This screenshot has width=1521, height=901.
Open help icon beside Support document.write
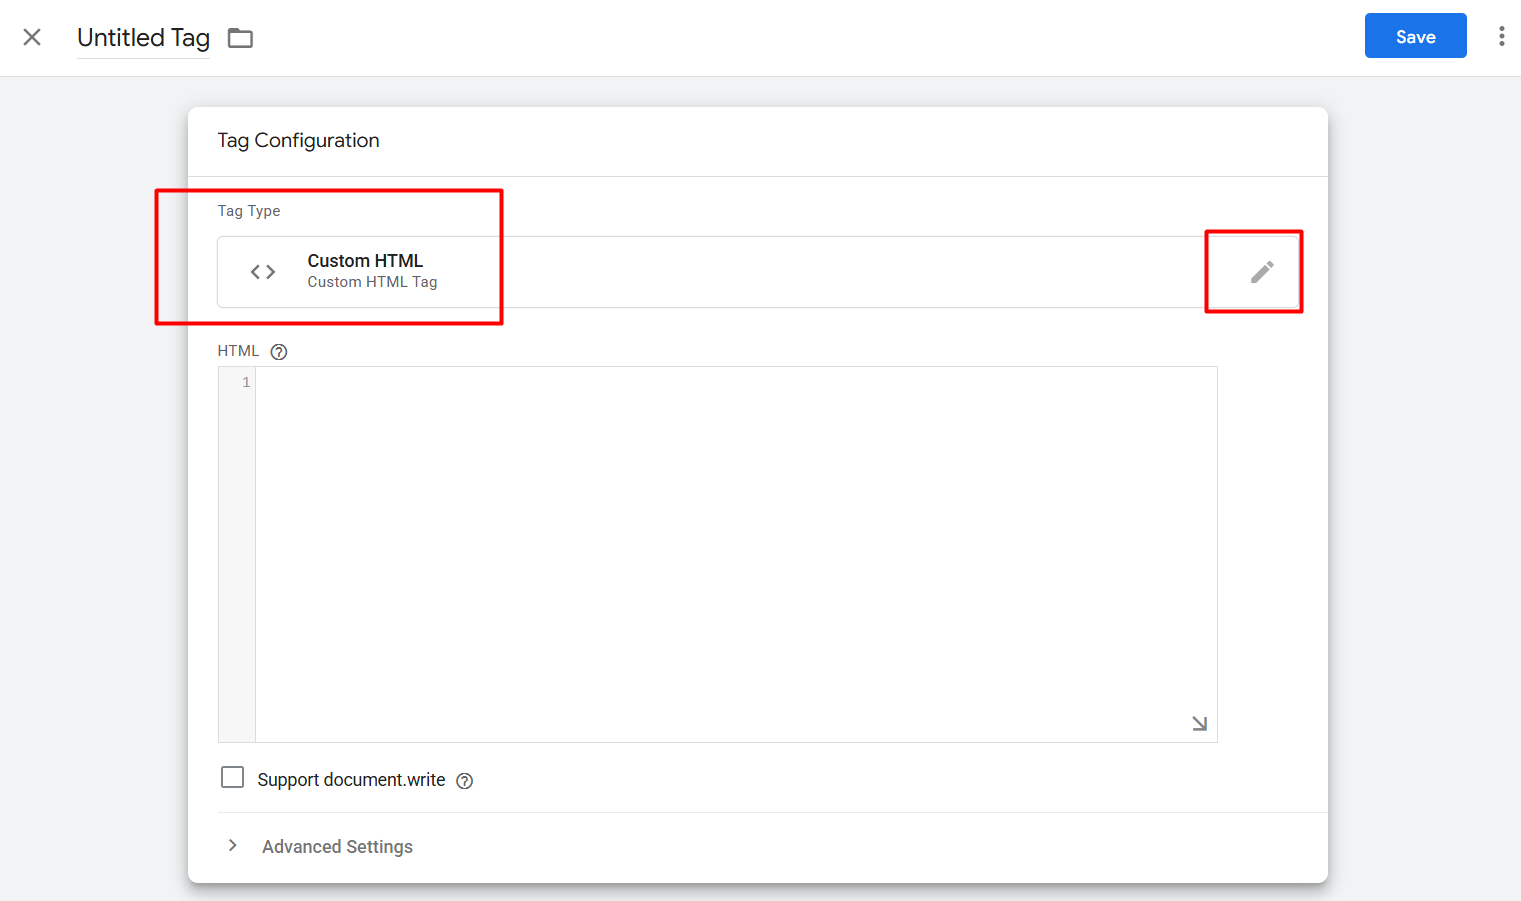coord(464,781)
